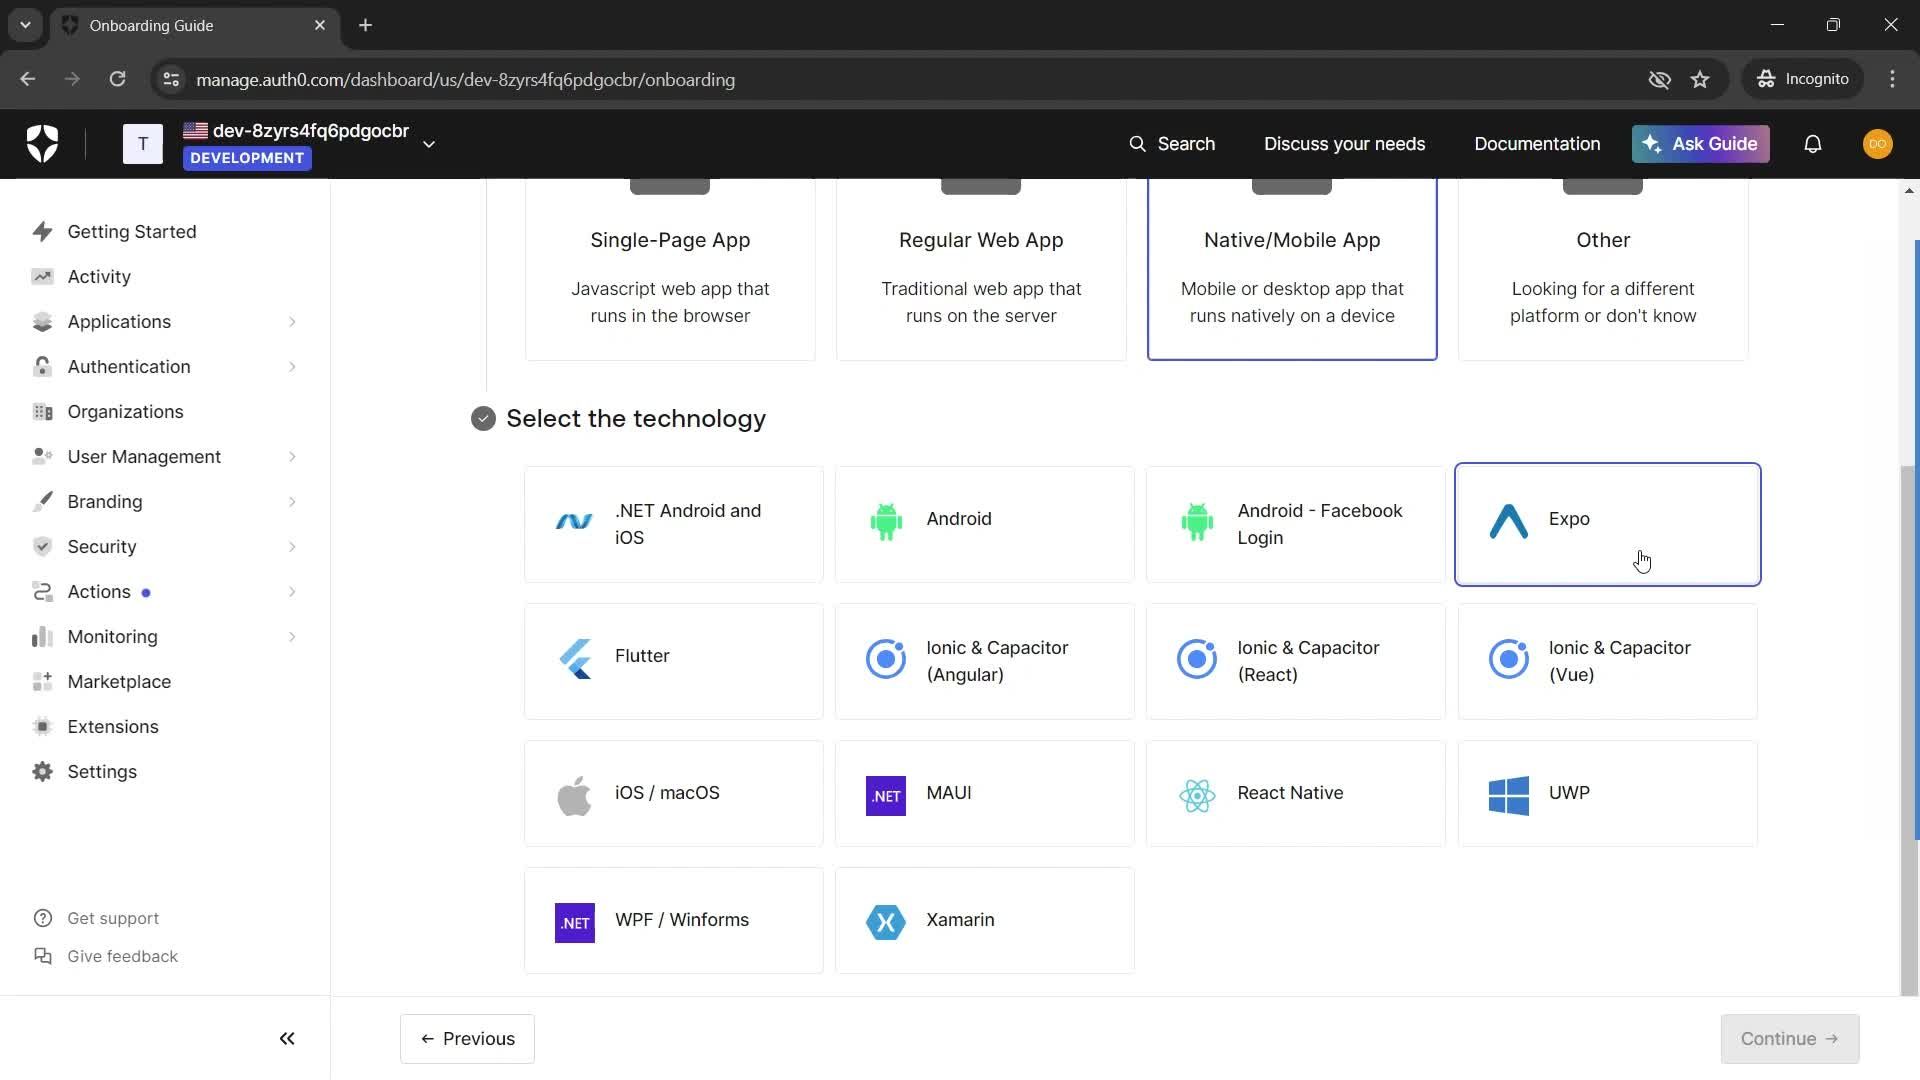Click the Xamarin X icon

[x=886, y=922]
